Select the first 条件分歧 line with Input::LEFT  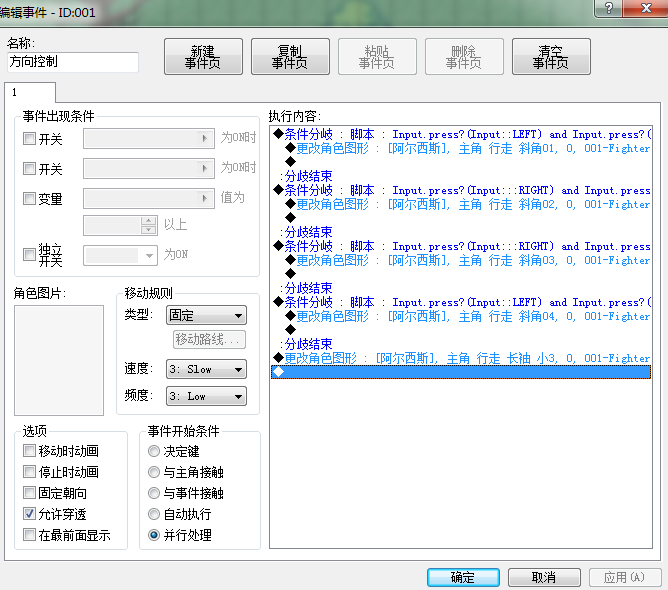pyautogui.click(x=461, y=134)
